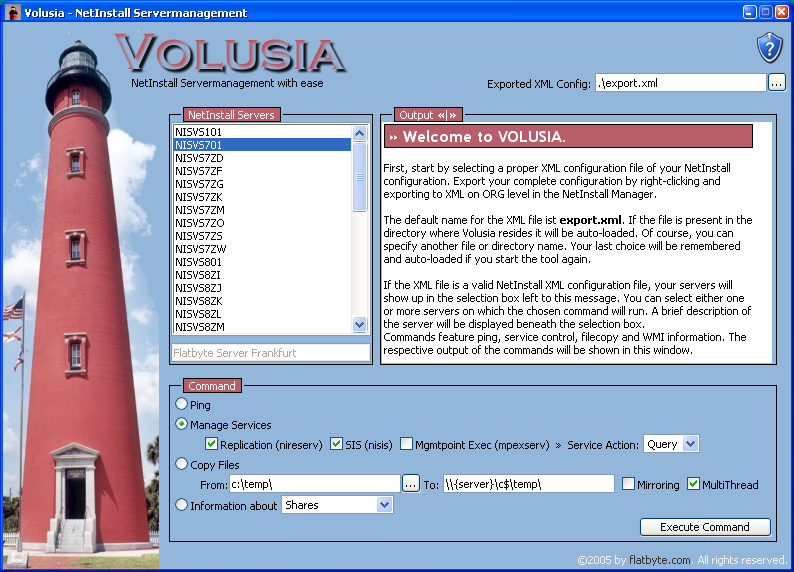Screen dimensions: 794x572
Task: Click the Output «|» panel toggle label
Action: click(x=428, y=115)
